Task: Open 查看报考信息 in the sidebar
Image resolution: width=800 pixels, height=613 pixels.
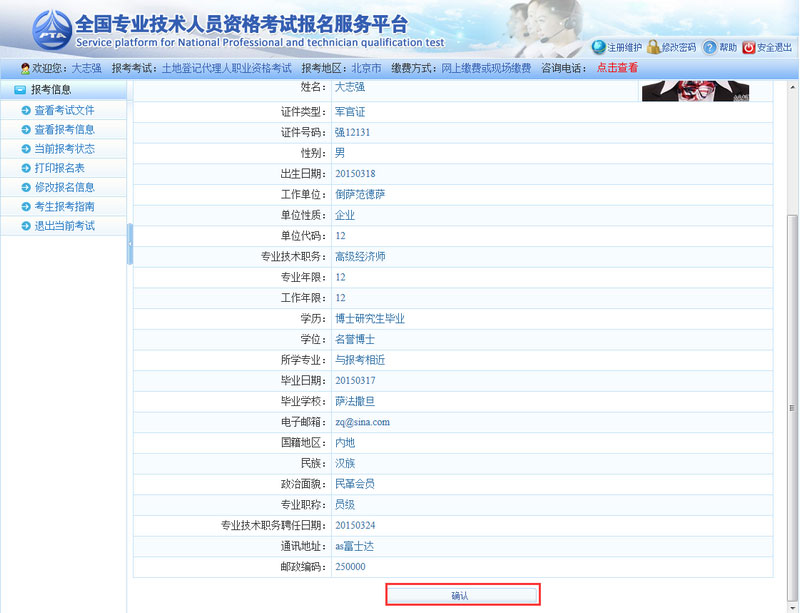Action: [x=64, y=129]
